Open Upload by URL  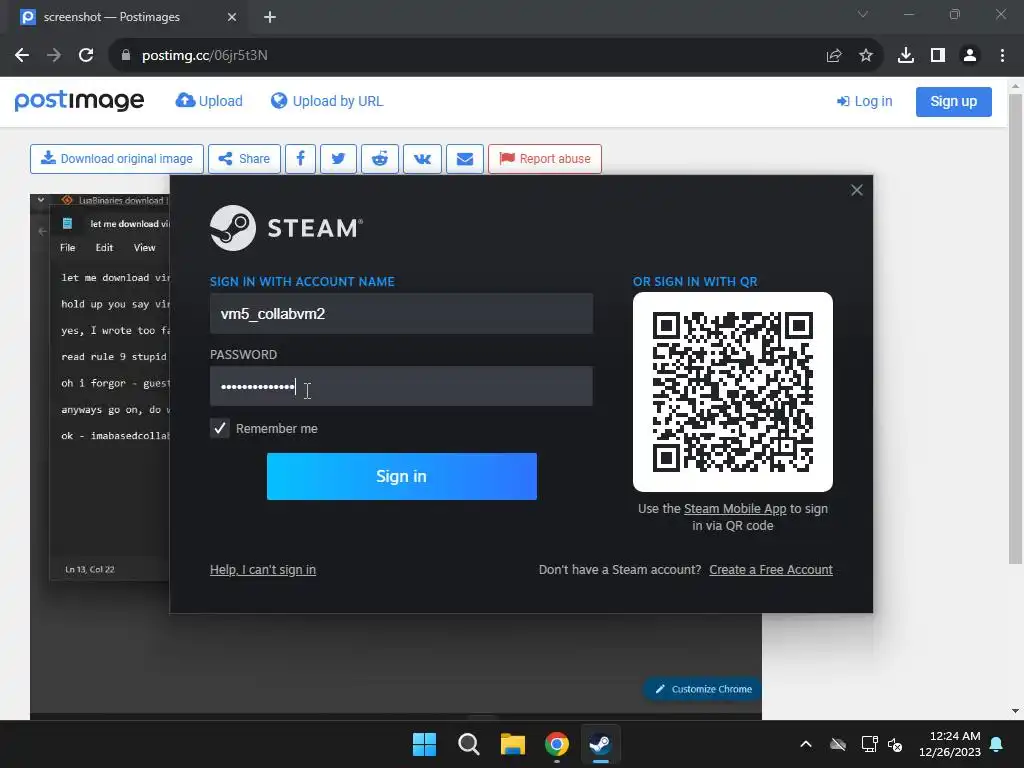coord(327,101)
